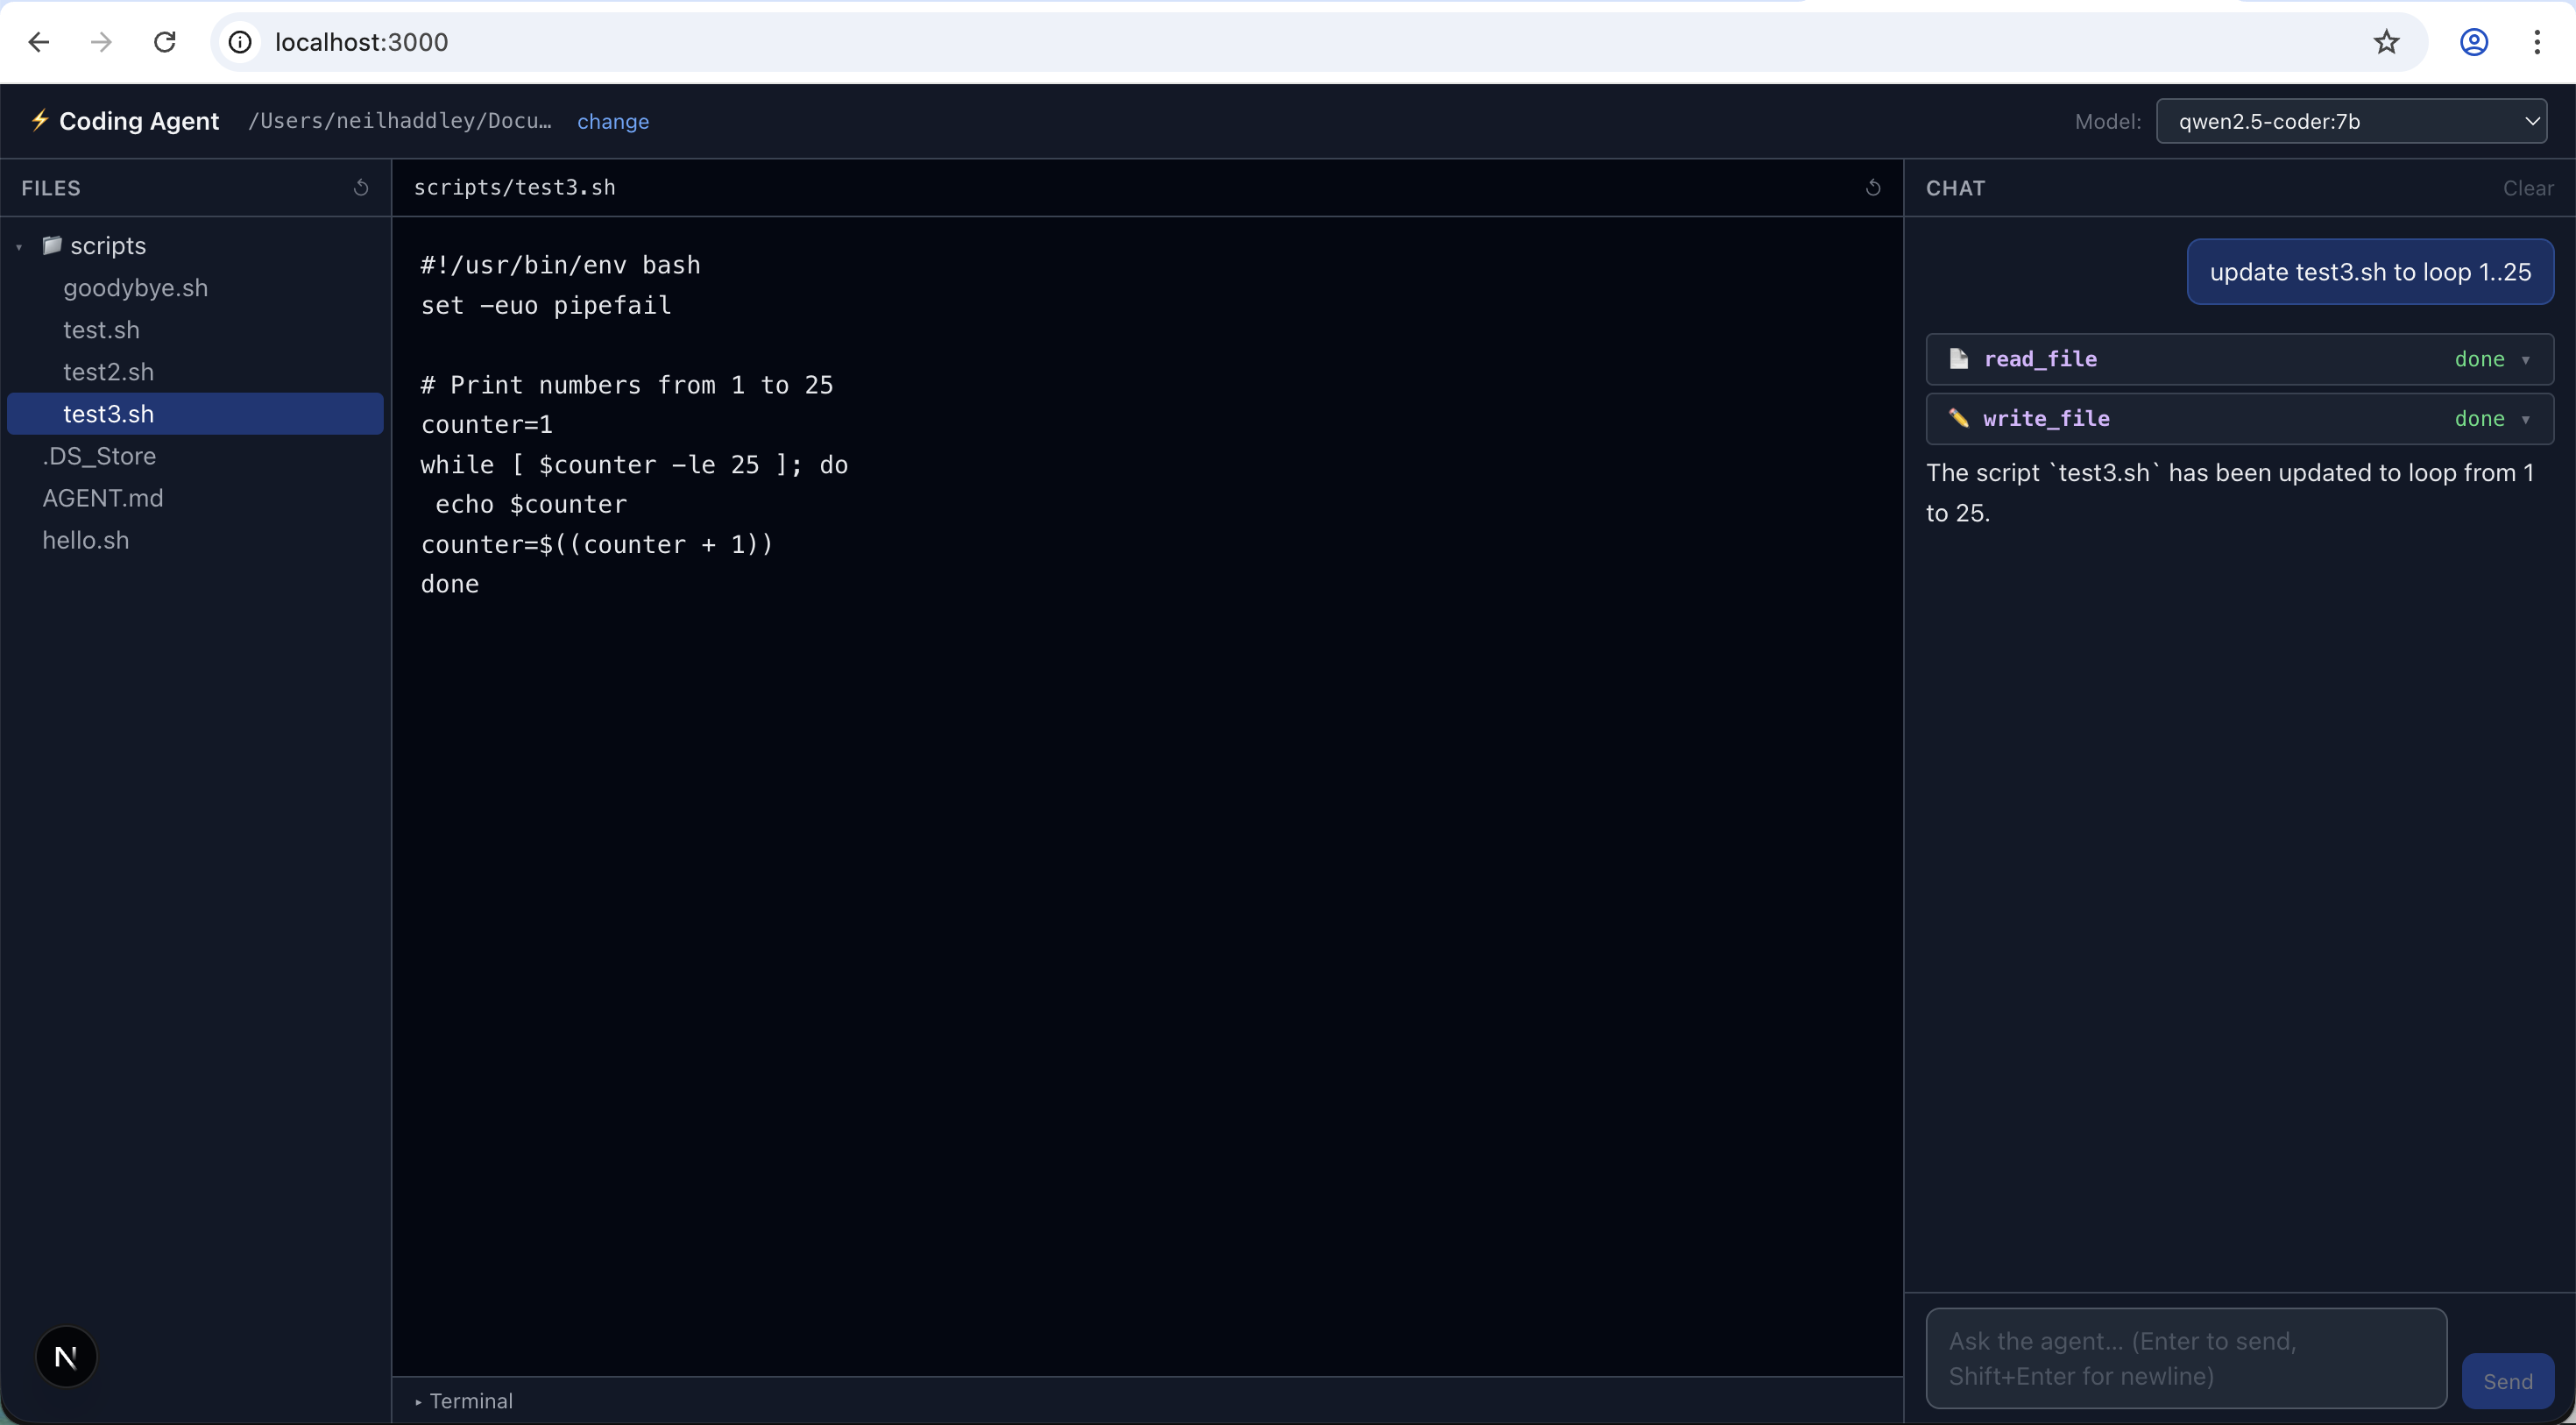
Task: Collapse the scripts folder in the tree
Action: click(x=18, y=246)
